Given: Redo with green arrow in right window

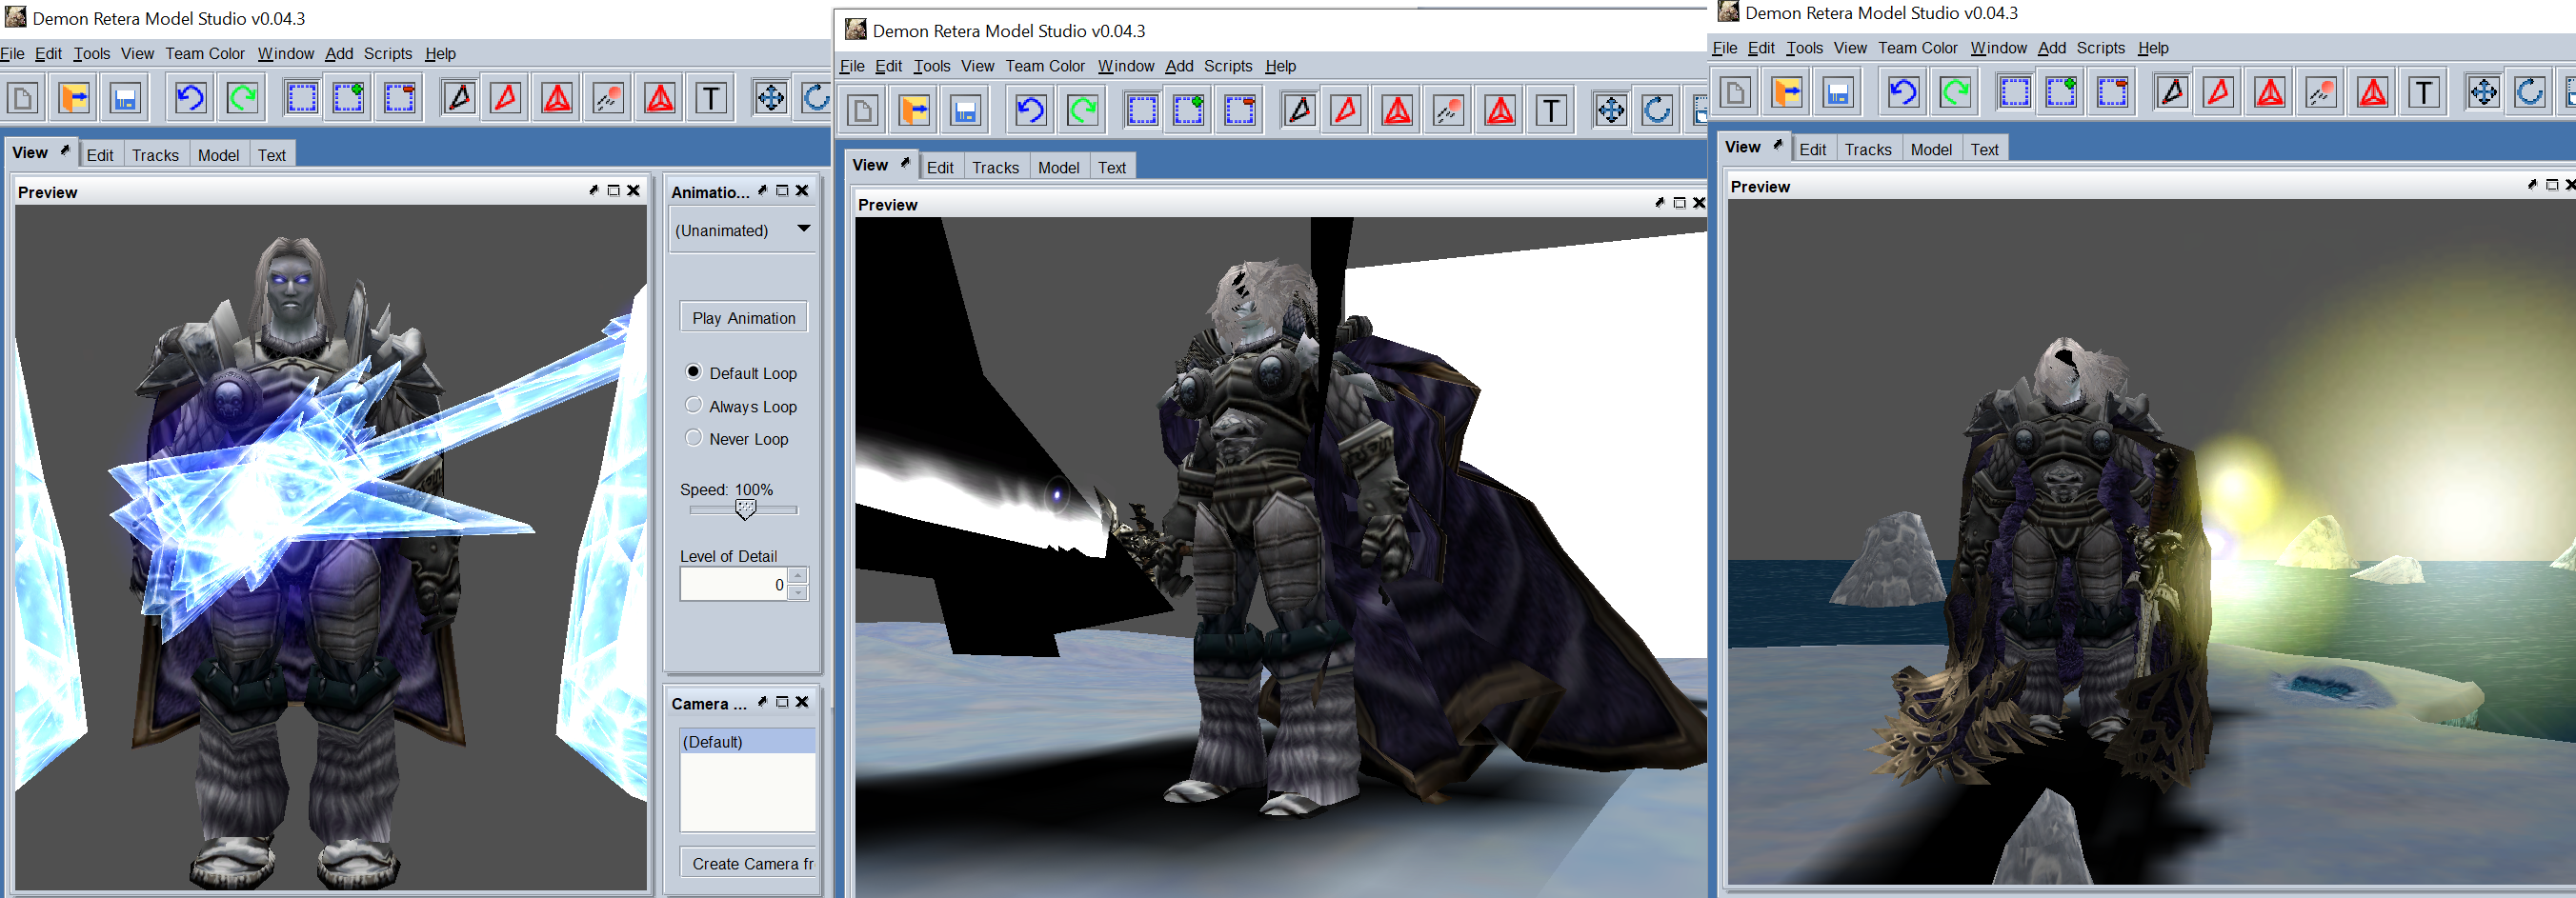Looking at the screenshot, I should (x=1955, y=93).
